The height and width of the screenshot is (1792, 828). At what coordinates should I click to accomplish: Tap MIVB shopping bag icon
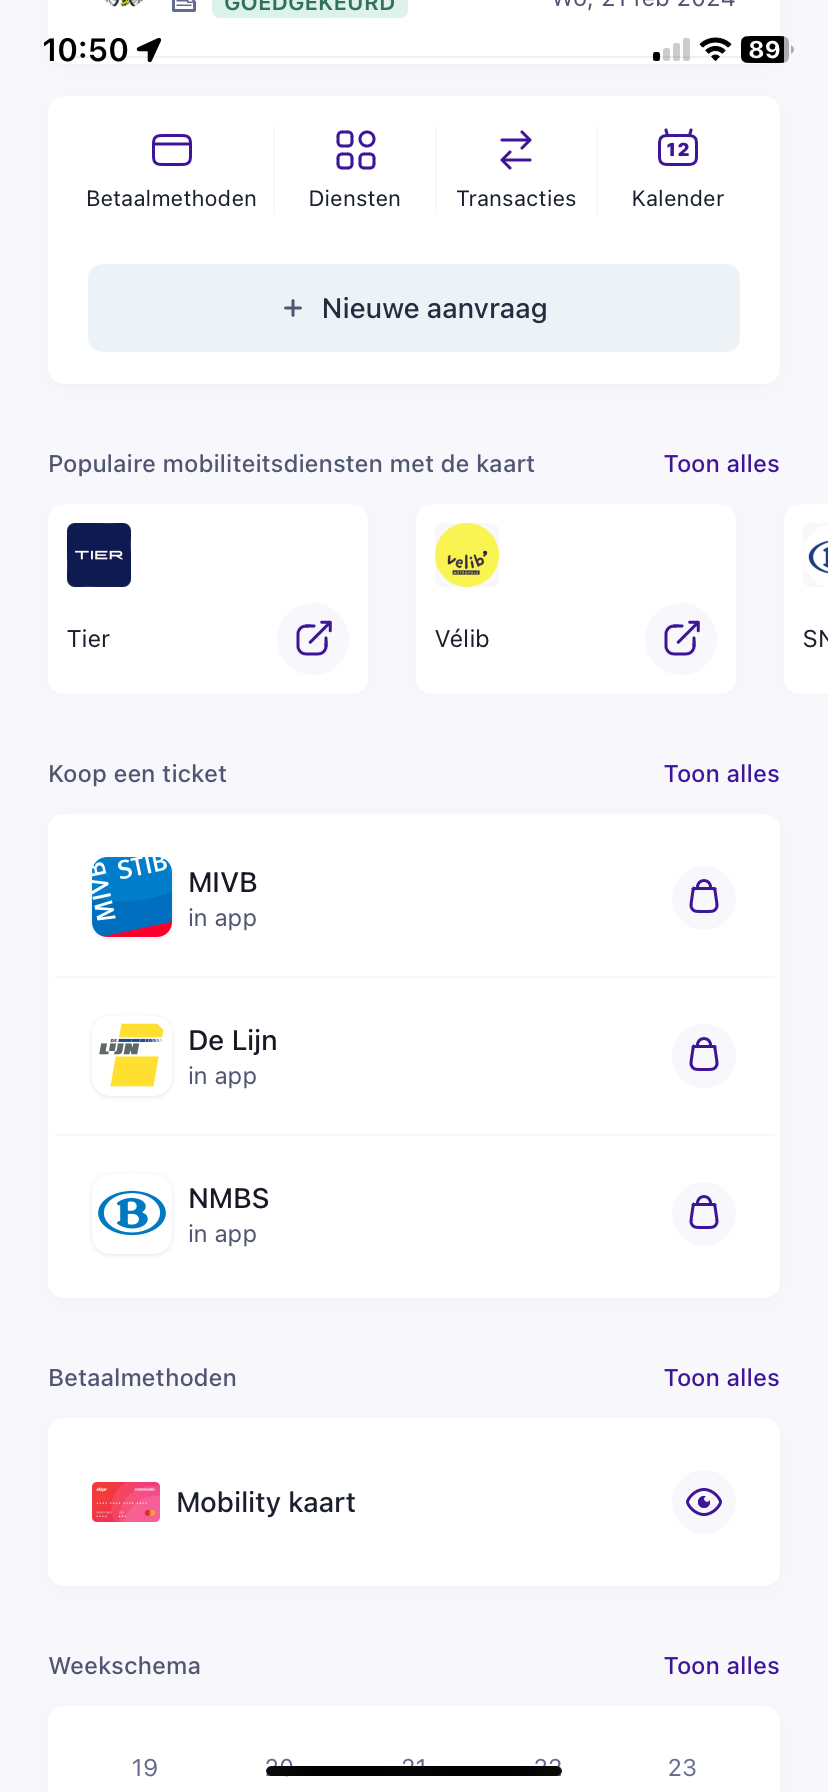[x=704, y=897]
